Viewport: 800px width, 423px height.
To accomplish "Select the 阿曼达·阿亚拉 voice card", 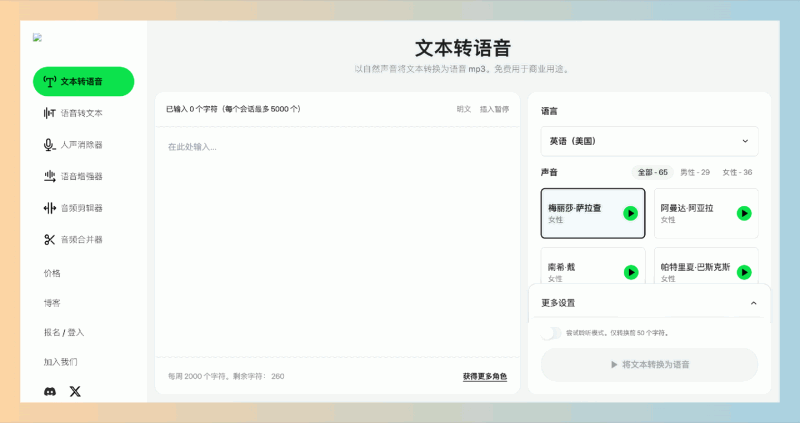I will [706, 213].
